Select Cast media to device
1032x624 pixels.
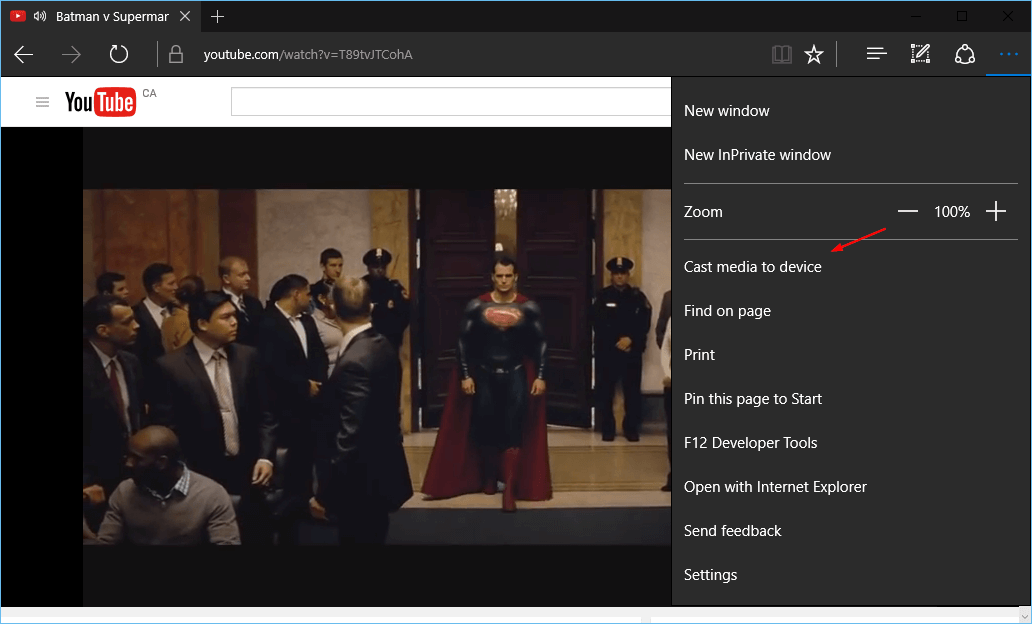coord(752,266)
